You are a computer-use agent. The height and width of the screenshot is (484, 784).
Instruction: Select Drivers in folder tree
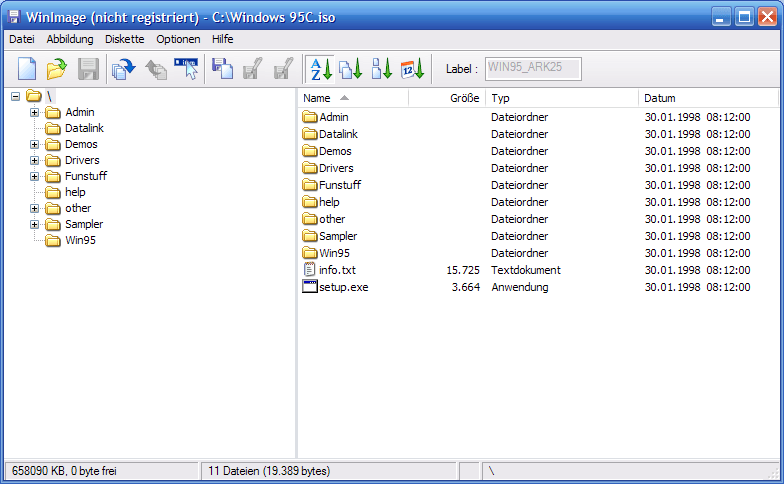point(82,160)
